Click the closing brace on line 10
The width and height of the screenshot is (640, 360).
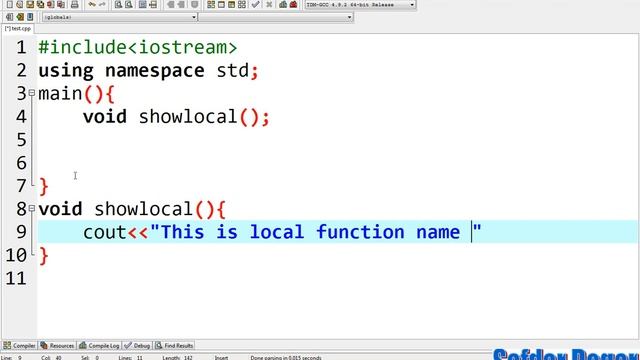44,256
